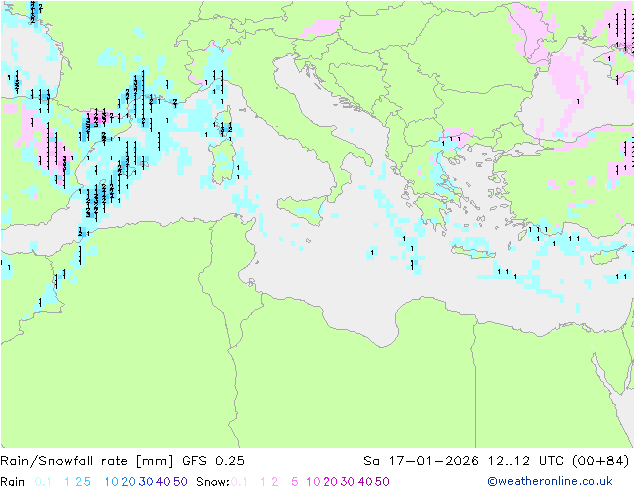
Task: Click the '(00+84)' forecast hour text
Action: [601, 461]
